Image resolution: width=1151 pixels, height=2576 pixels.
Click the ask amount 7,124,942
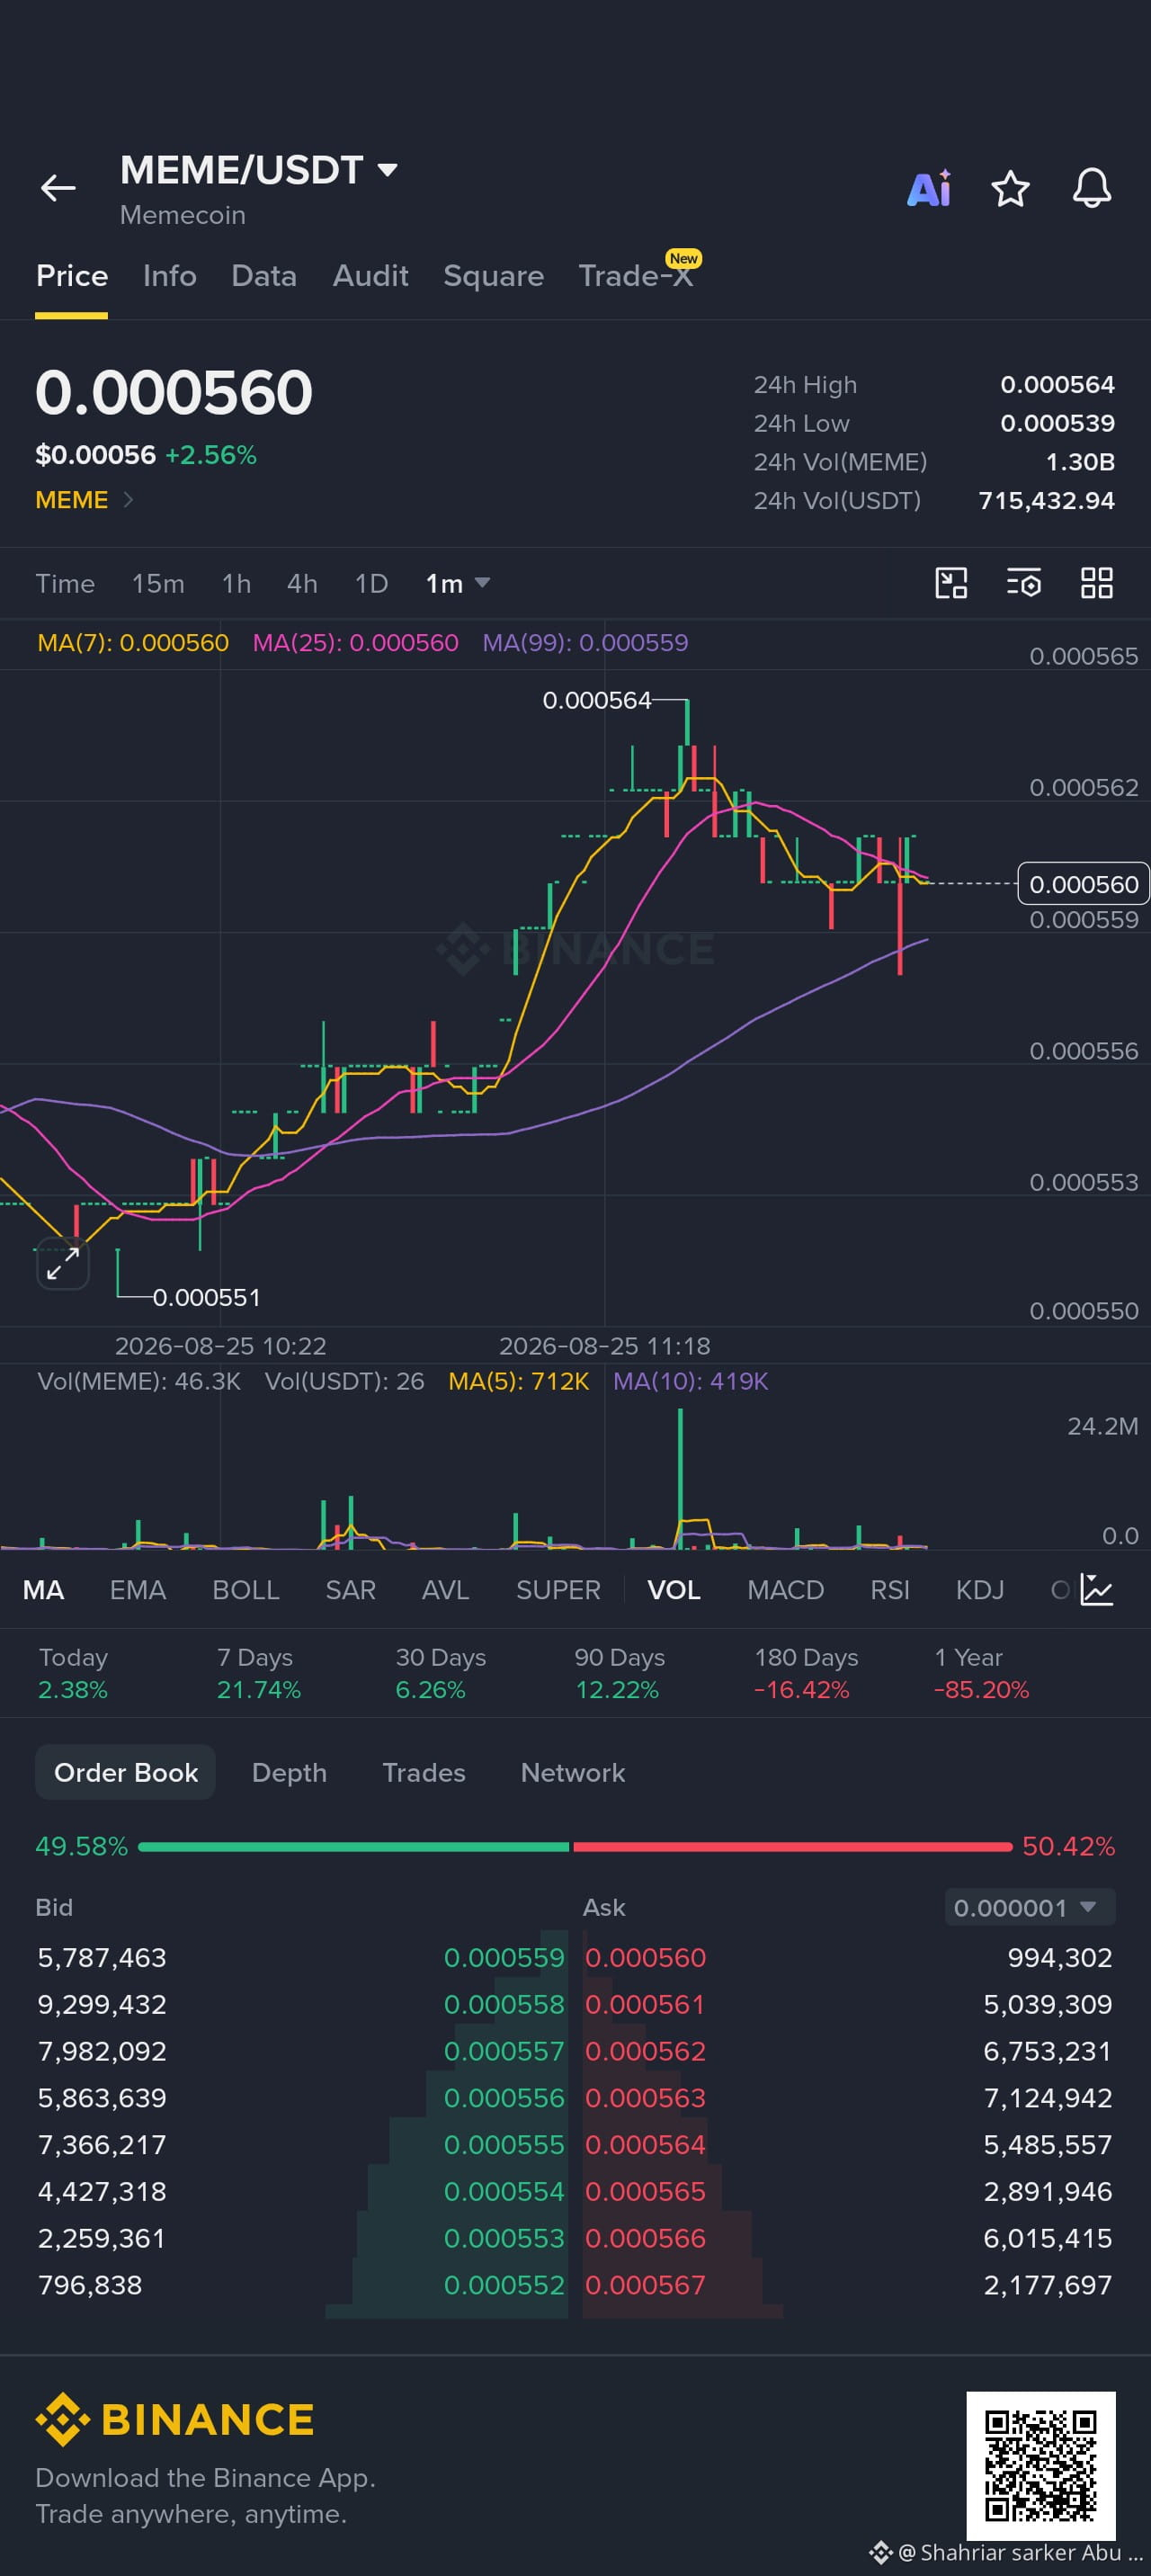point(1047,2097)
